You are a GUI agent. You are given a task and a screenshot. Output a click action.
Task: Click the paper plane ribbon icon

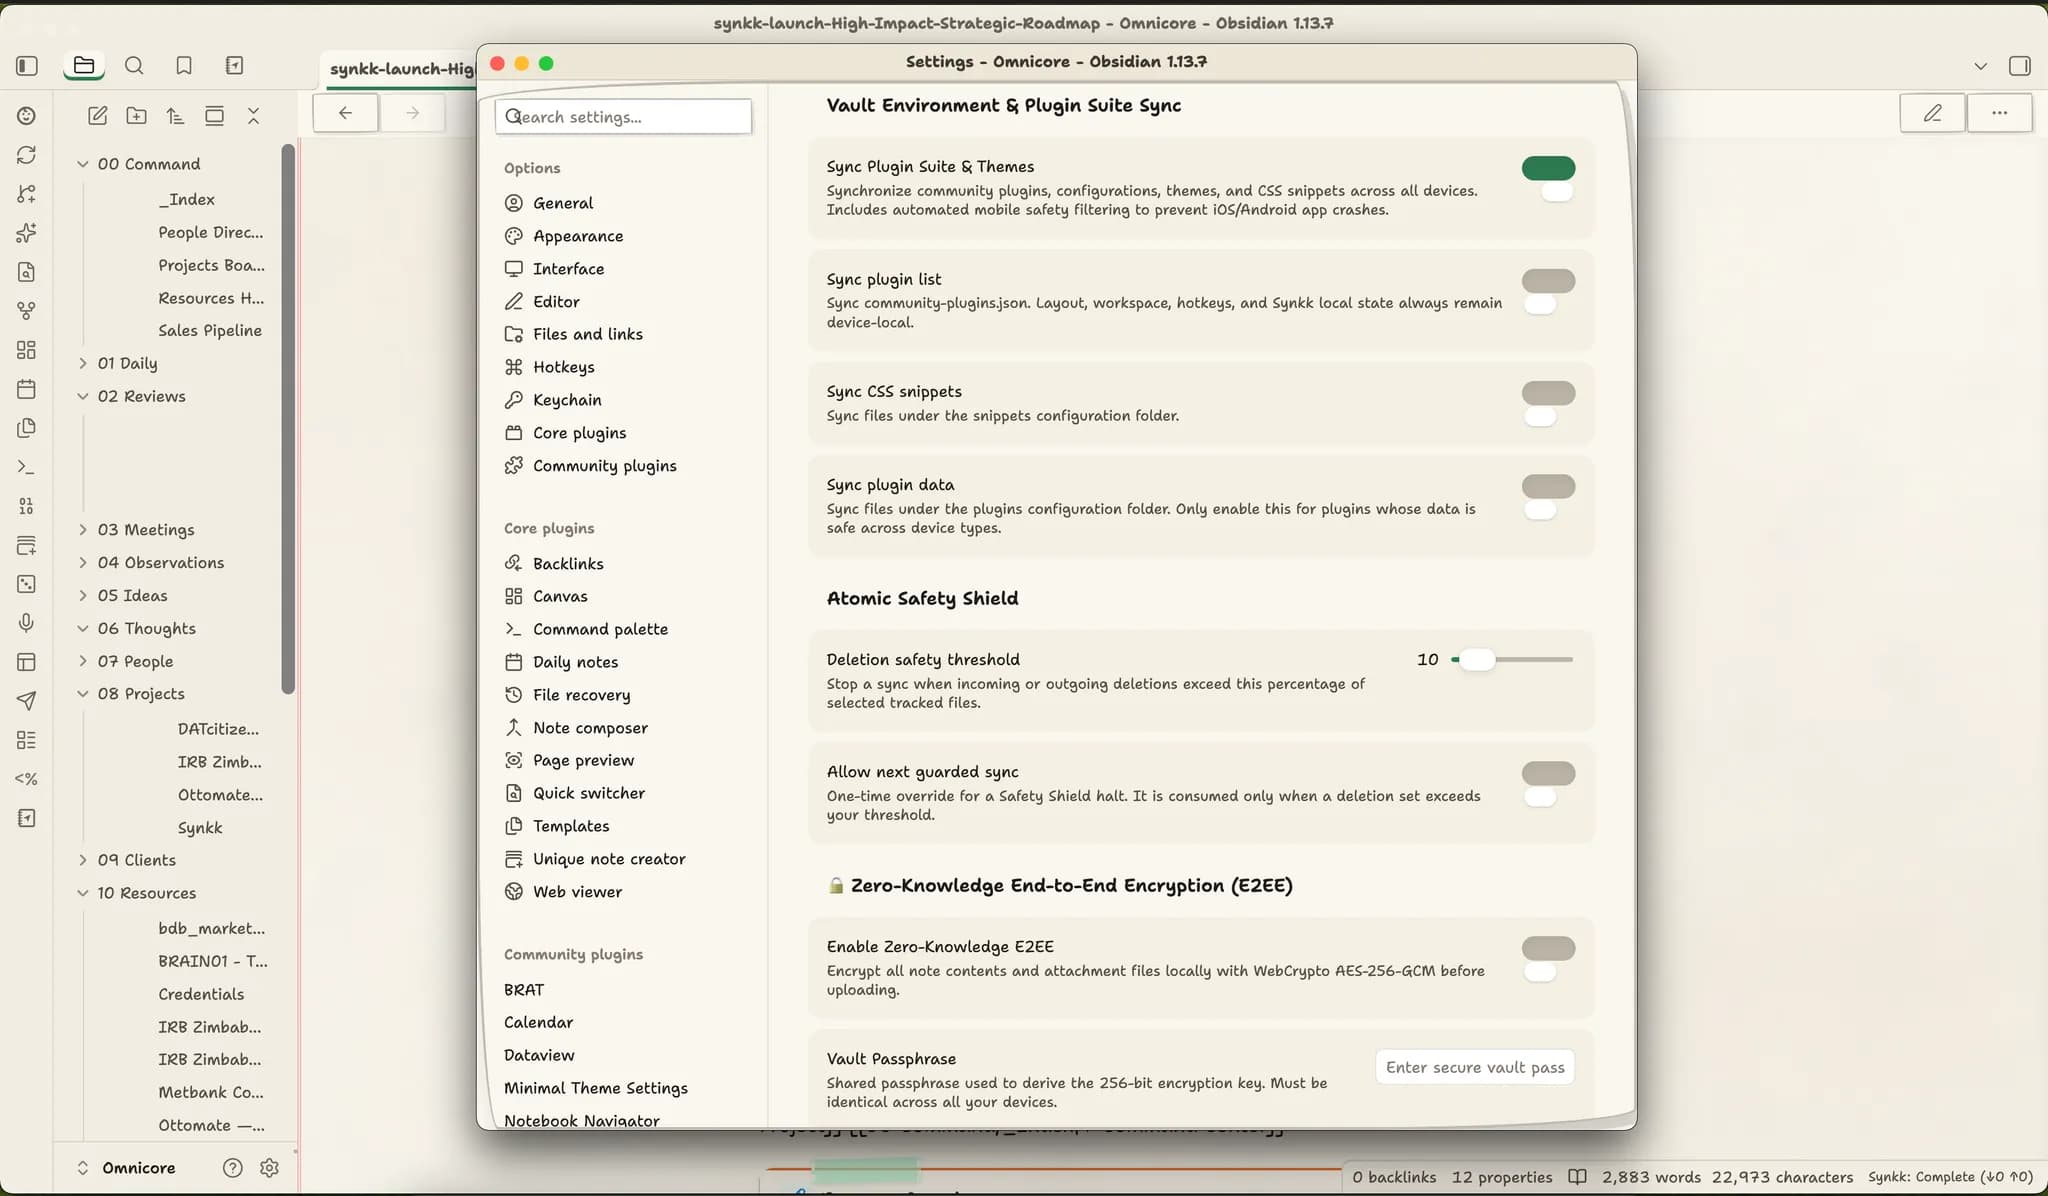click(27, 701)
